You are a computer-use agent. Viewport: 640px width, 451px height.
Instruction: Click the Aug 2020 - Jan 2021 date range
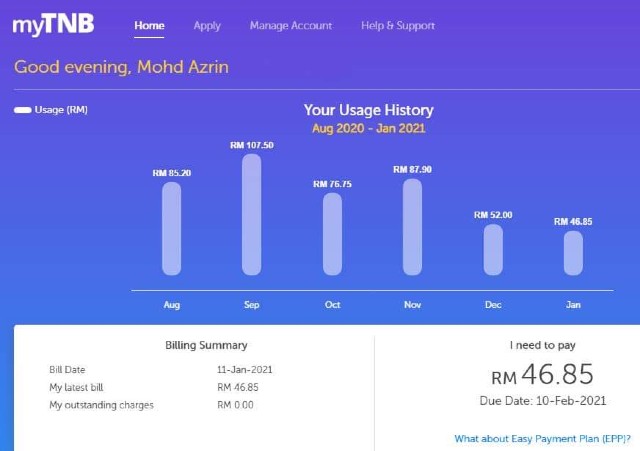[x=369, y=129]
